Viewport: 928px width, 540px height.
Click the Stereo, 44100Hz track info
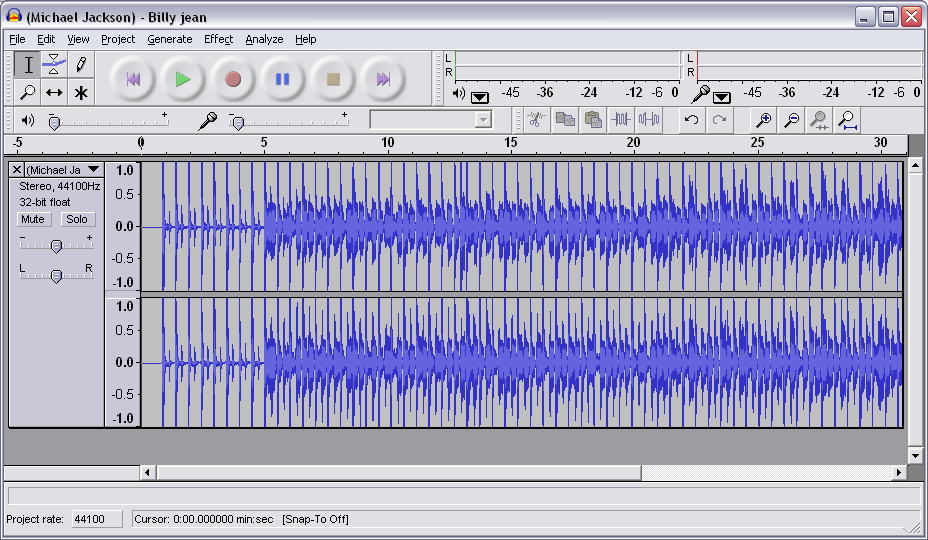click(59, 186)
